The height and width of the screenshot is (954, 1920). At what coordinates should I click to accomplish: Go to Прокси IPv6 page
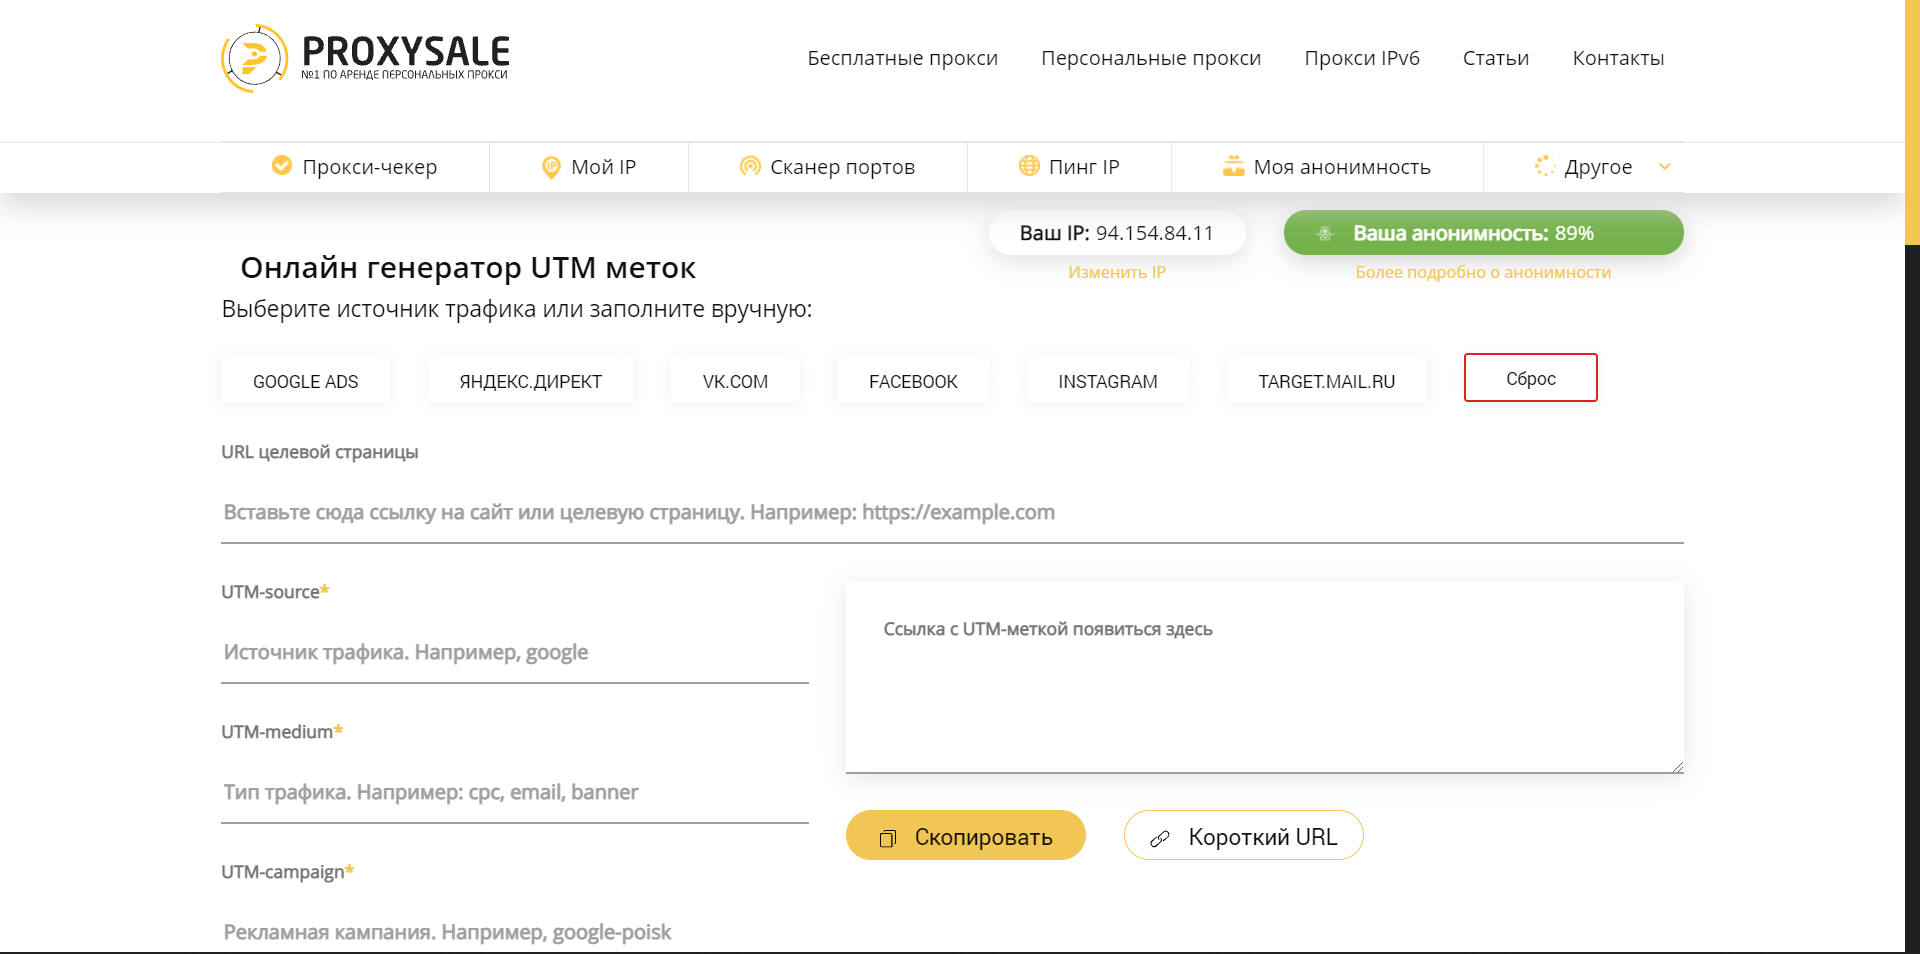pyautogui.click(x=1362, y=58)
